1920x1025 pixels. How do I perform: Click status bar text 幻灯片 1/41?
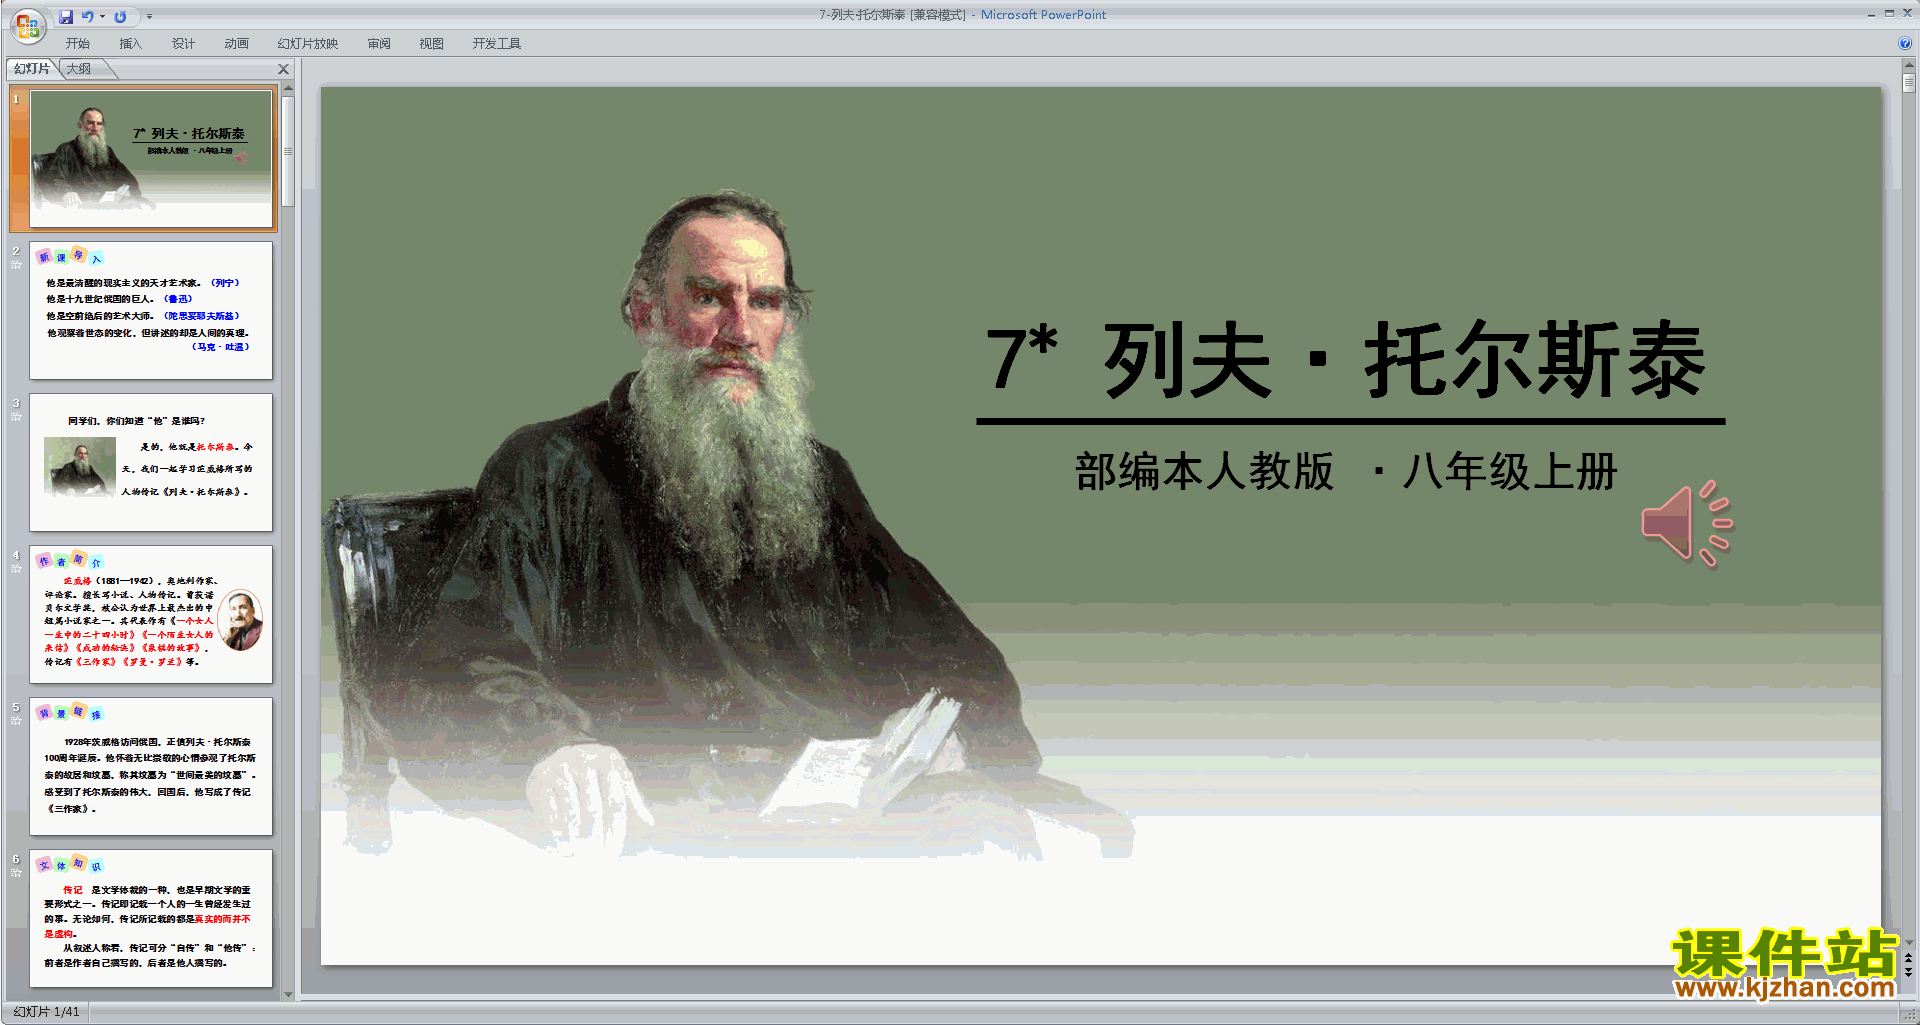coord(46,1012)
